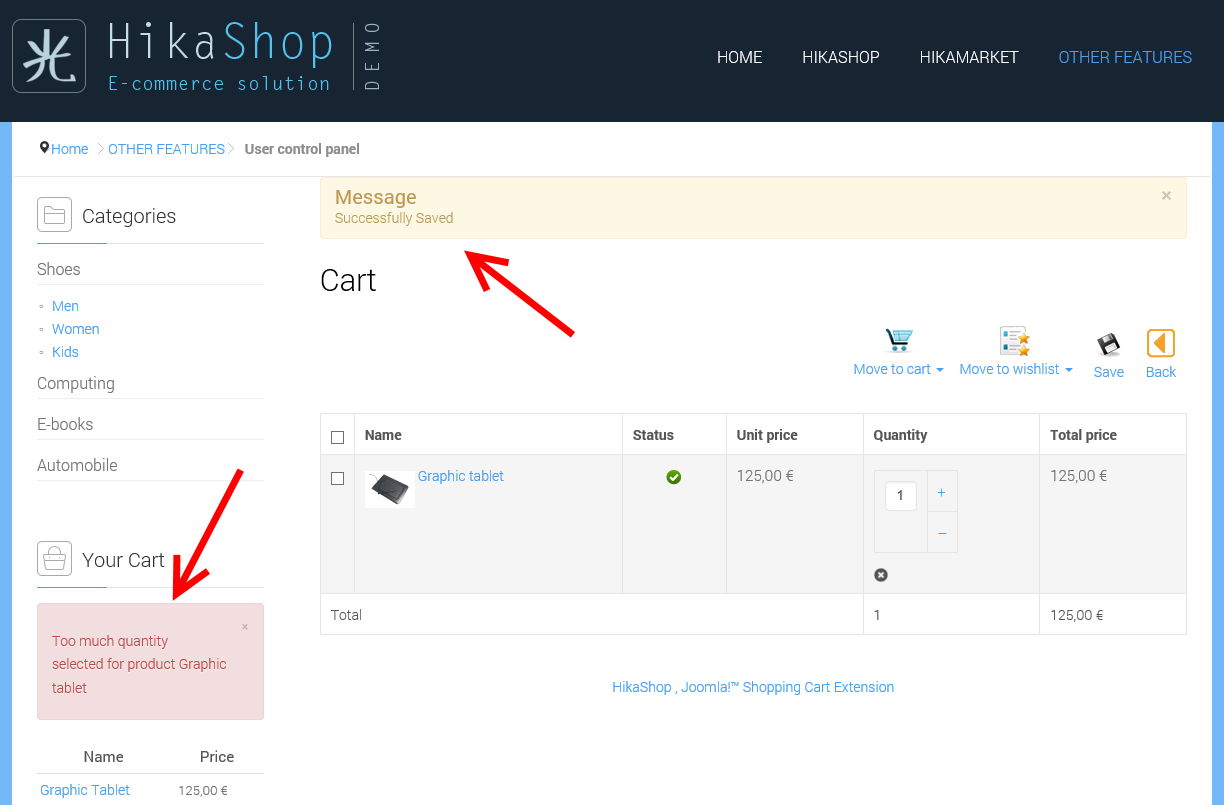1224x805 pixels.
Task: Open the Kids subcategory
Action: pos(65,352)
